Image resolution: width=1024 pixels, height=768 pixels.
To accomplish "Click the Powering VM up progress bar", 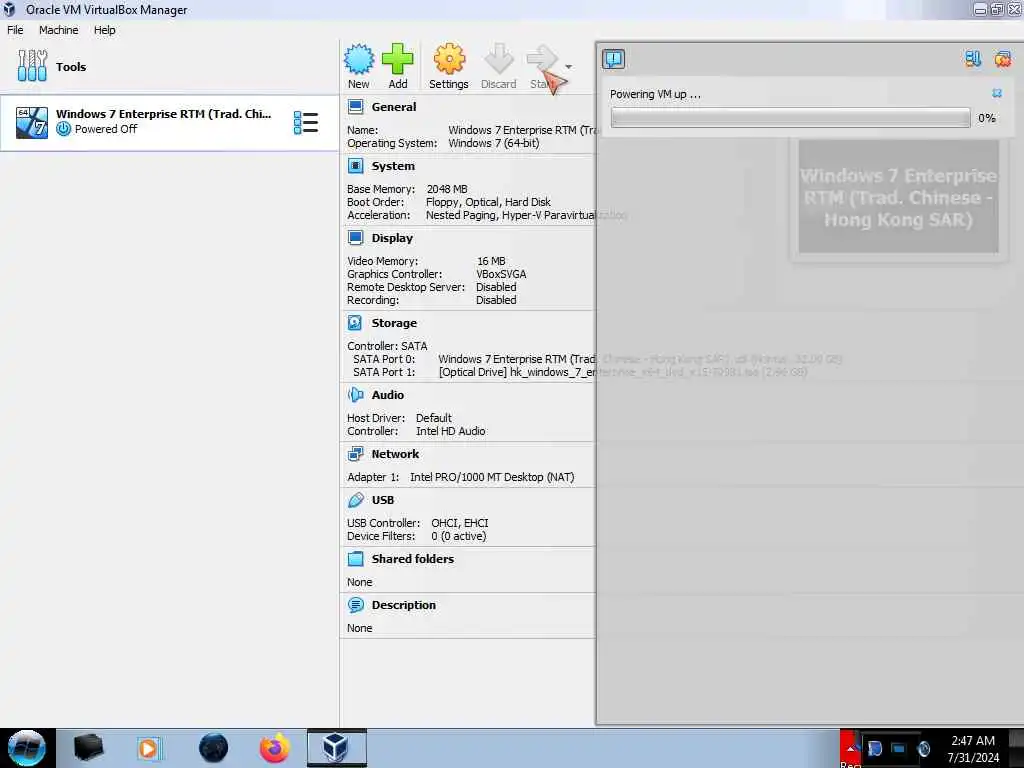I will click(x=790, y=118).
